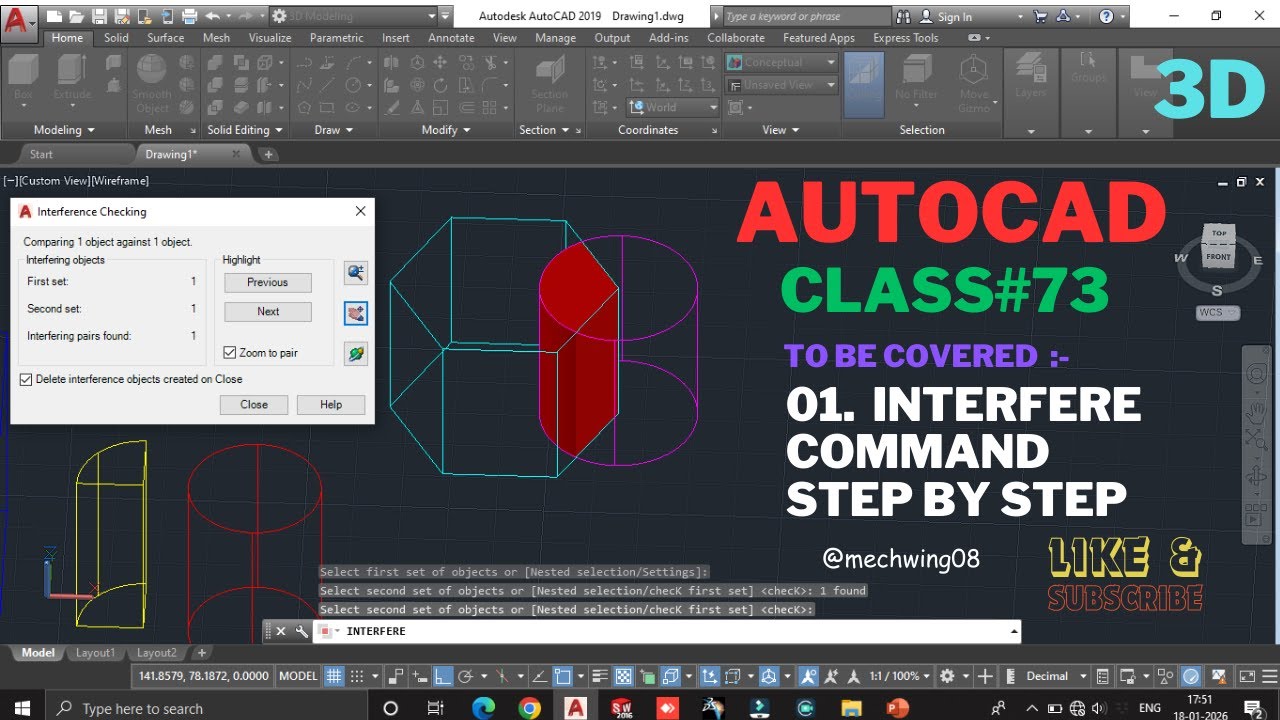Click the customize wrench icon on command line

(x=301, y=631)
